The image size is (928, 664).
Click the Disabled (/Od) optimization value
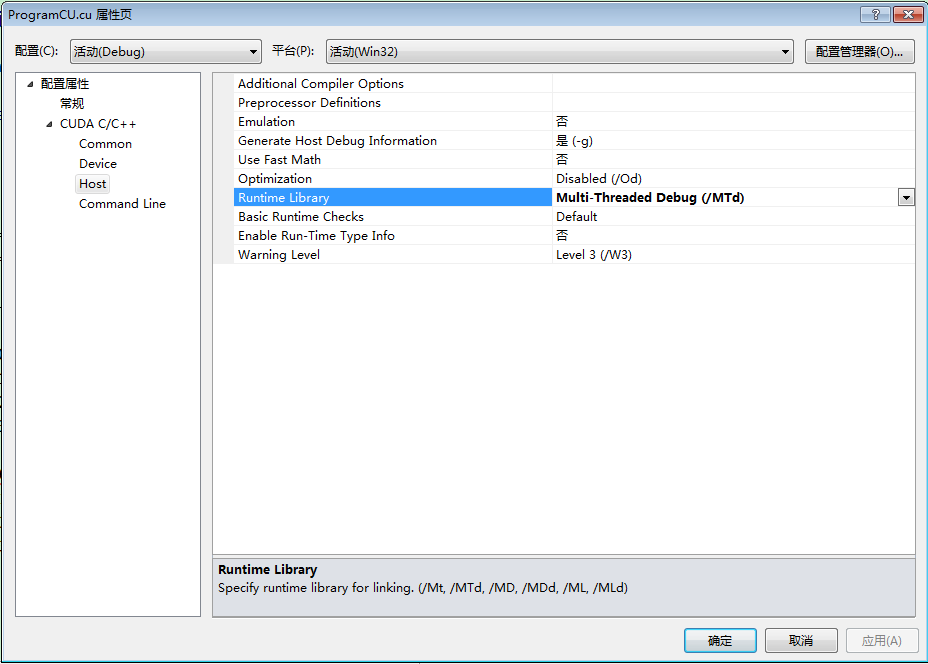click(x=598, y=178)
